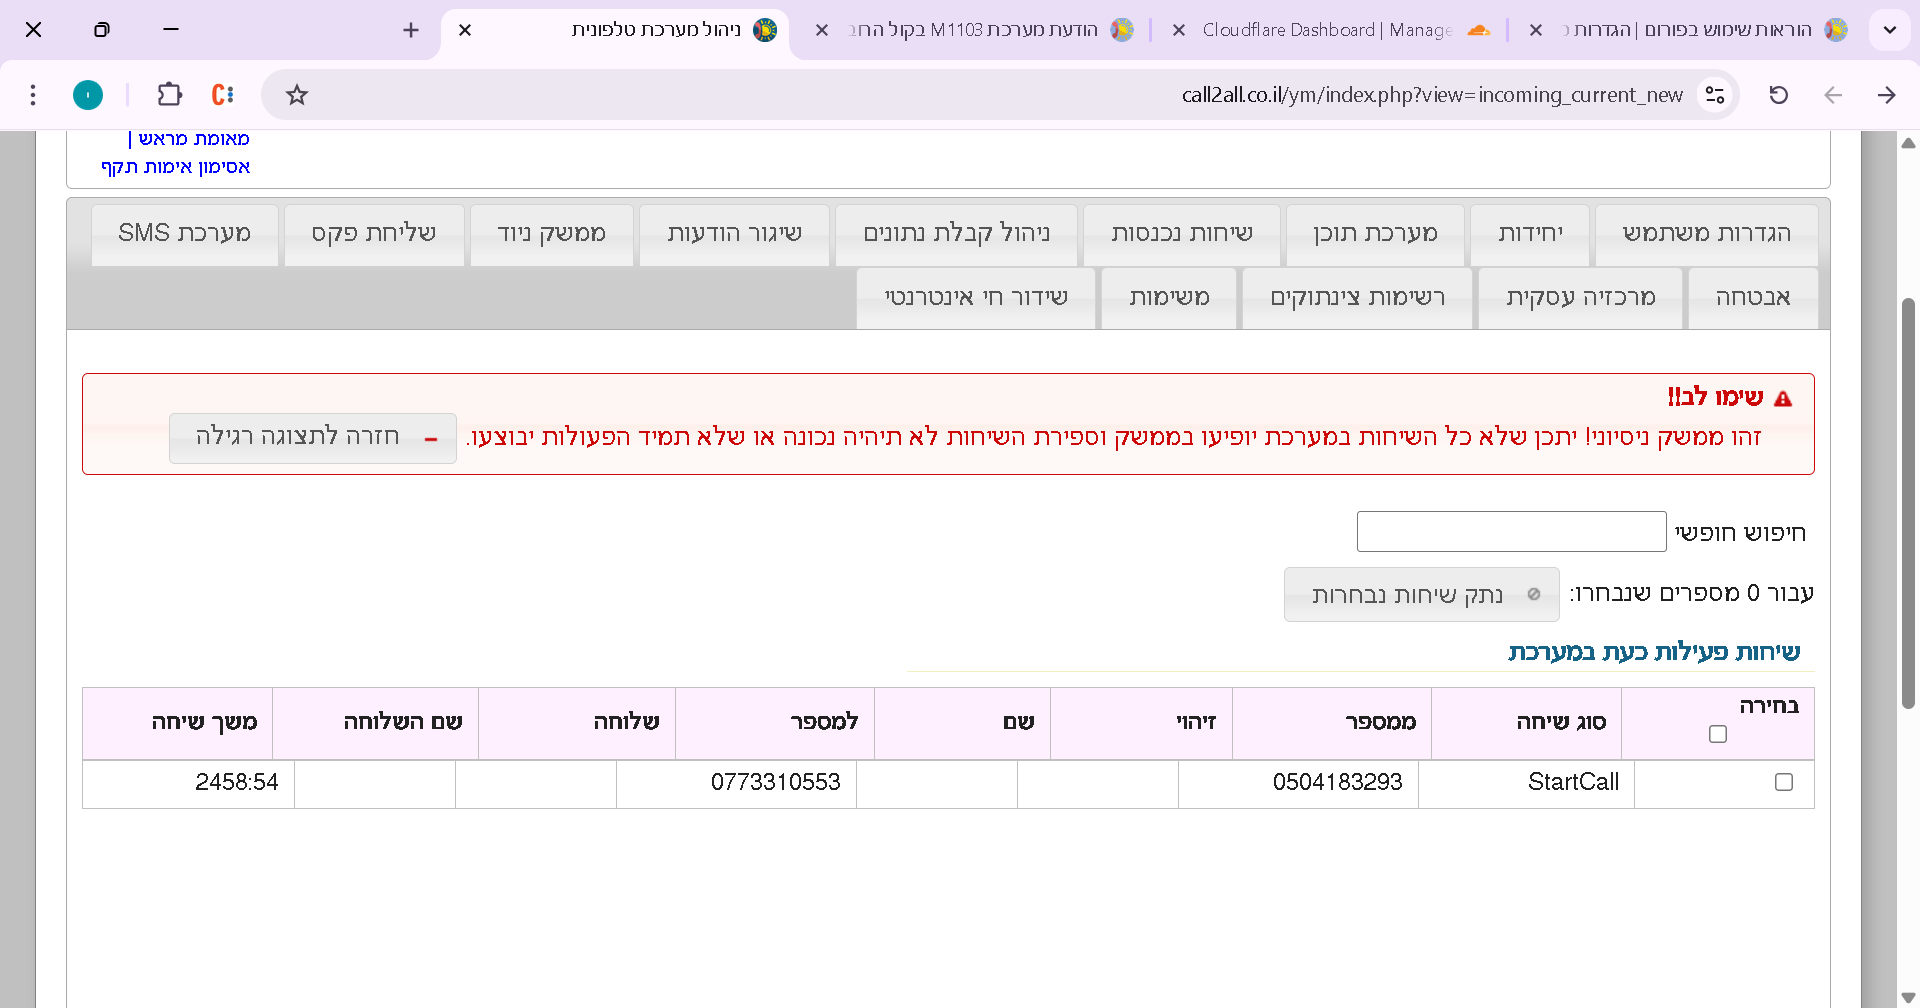1920x1008 pixels.
Task: Click the teal profile avatar icon
Action: tap(88, 95)
